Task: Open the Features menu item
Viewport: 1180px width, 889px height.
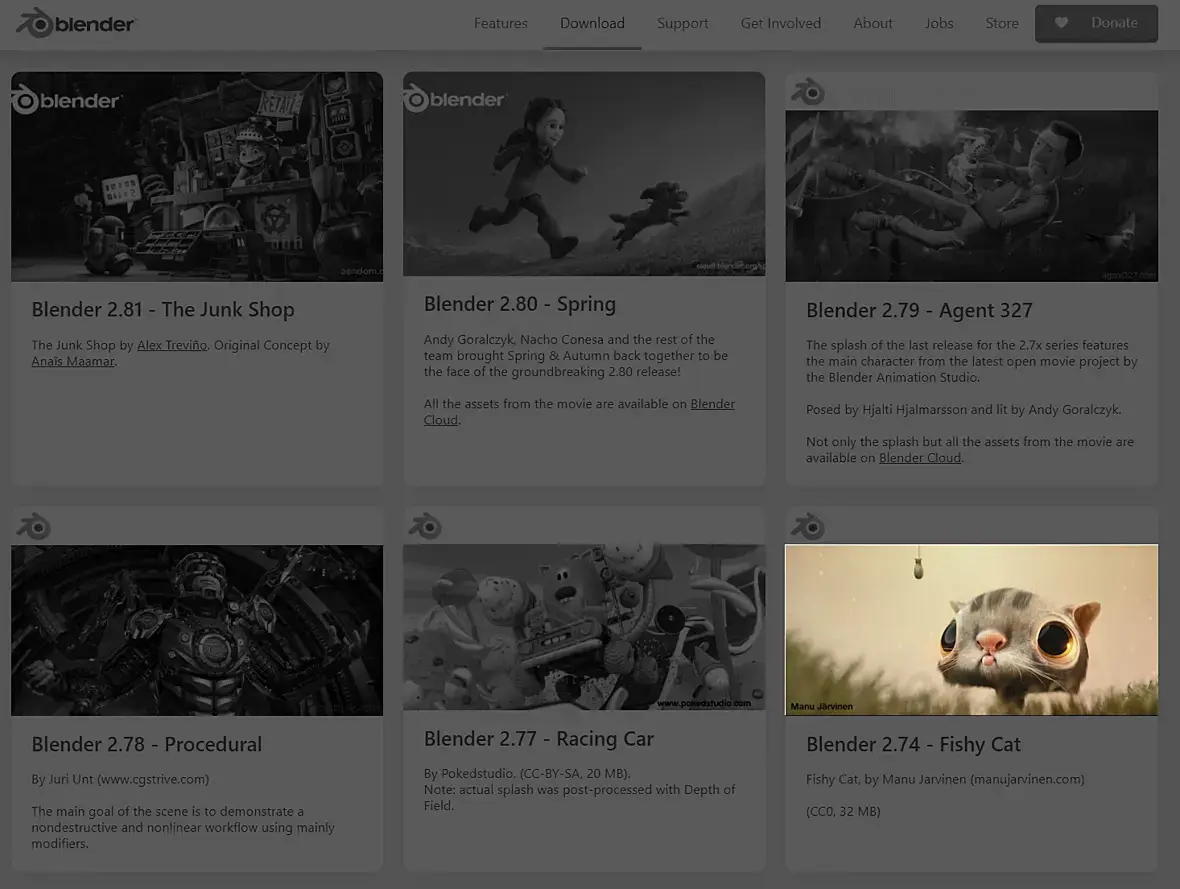Action: (500, 23)
